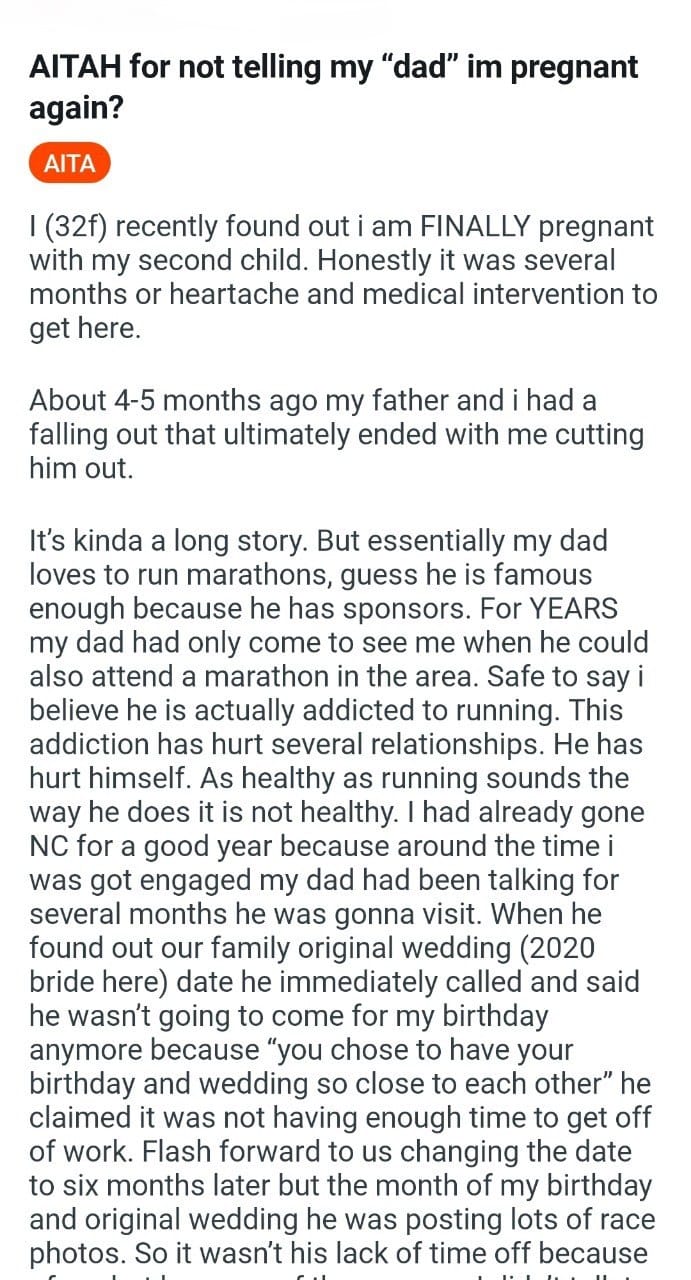Viewport: 691px width, 1280px height.
Task: Click the word "again?" in the title
Action: click(77, 105)
